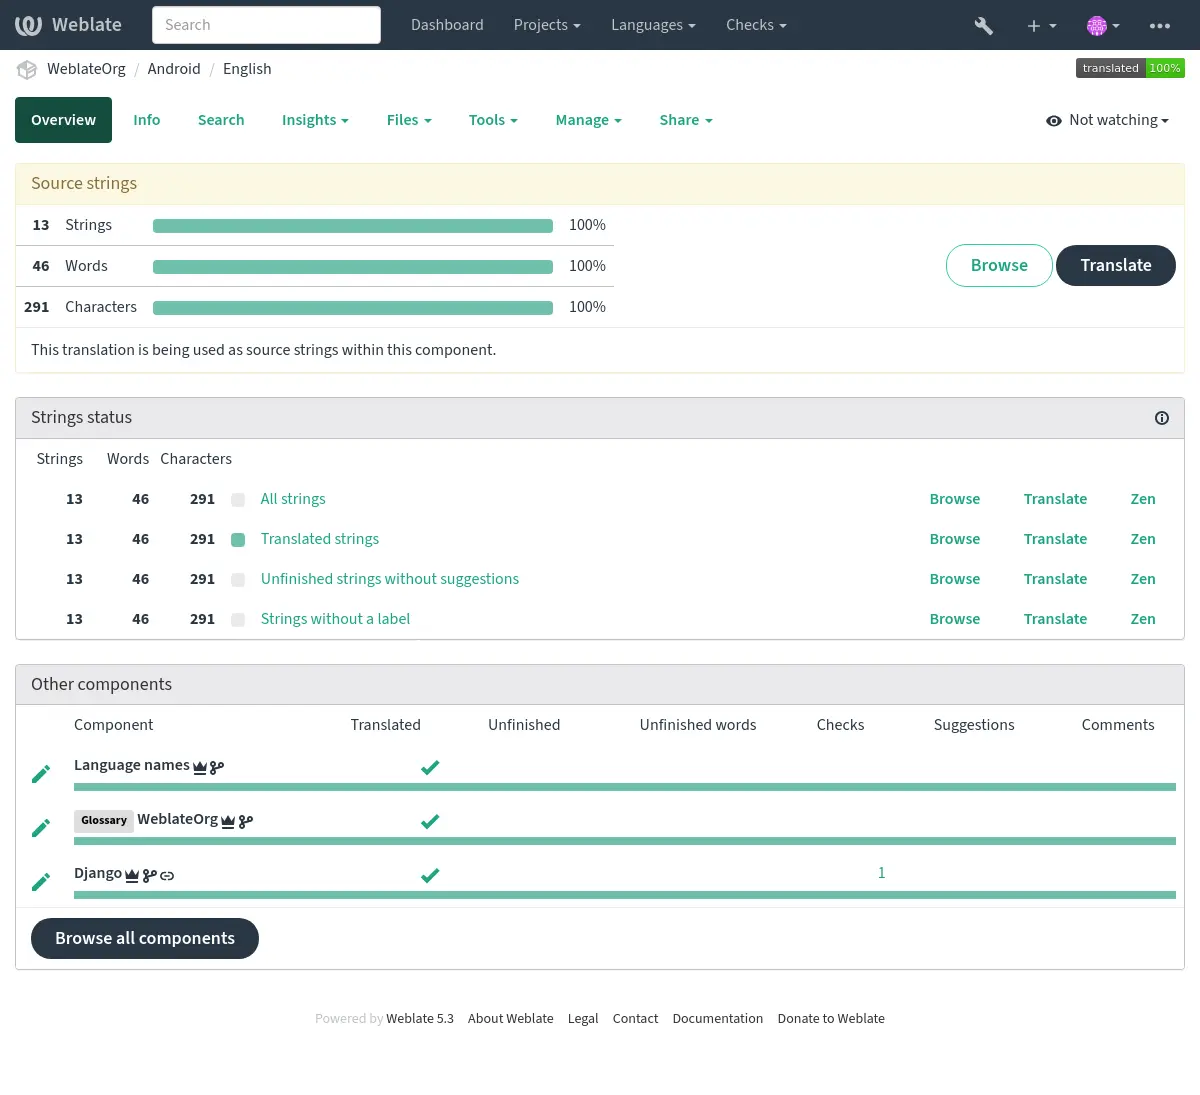Open Language names component link
The image size is (1200, 1095).
132,765
